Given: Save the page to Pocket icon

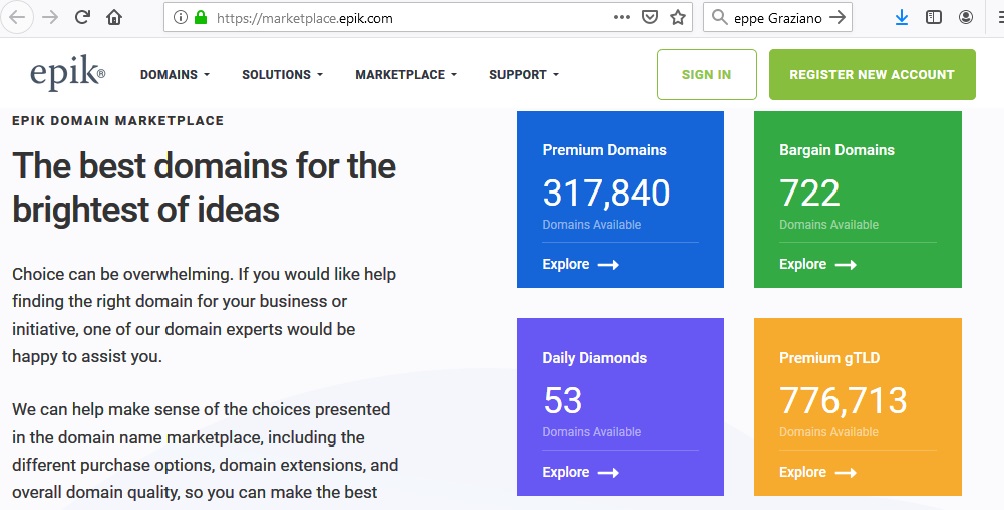Looking at the screenshot, I should click(x=650, y=17).
